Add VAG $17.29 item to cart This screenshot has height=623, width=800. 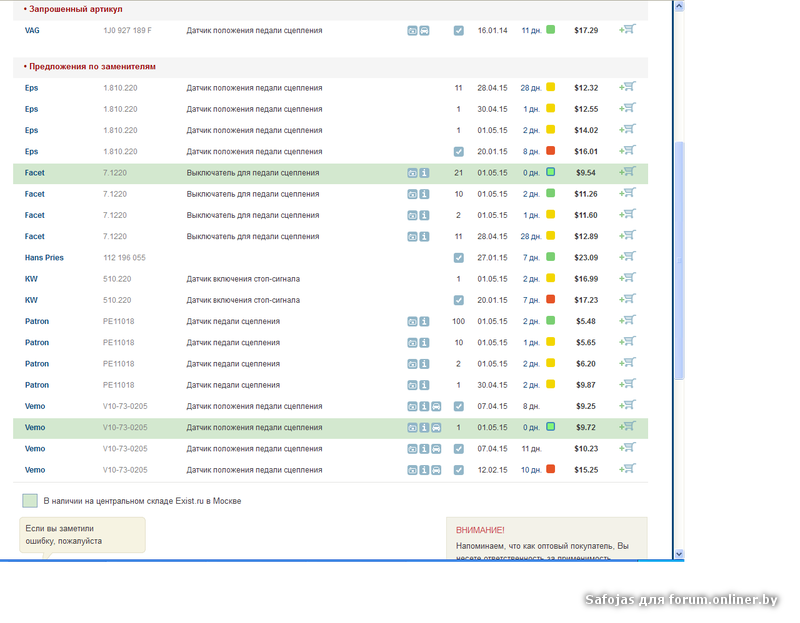[628, 30]
